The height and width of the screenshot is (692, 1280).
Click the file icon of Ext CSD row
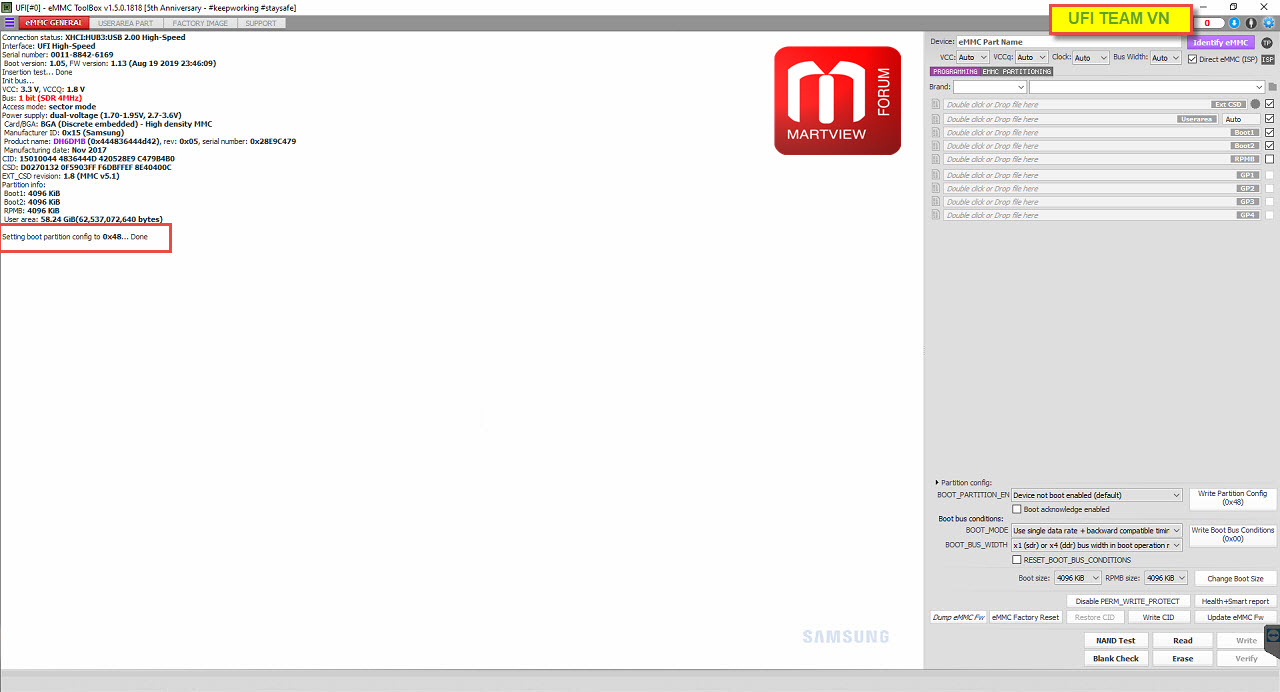tap(936, 104)
